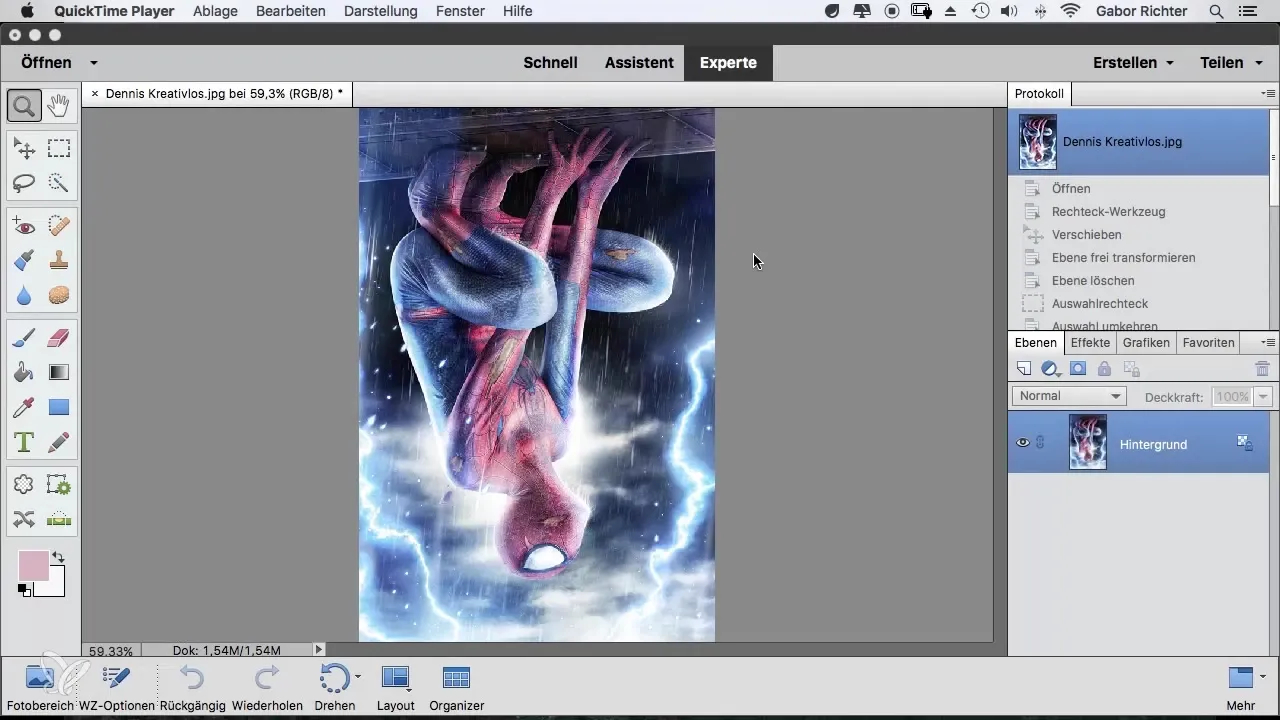Toggle the Hintergrund layer link icon

(1041, 443)
